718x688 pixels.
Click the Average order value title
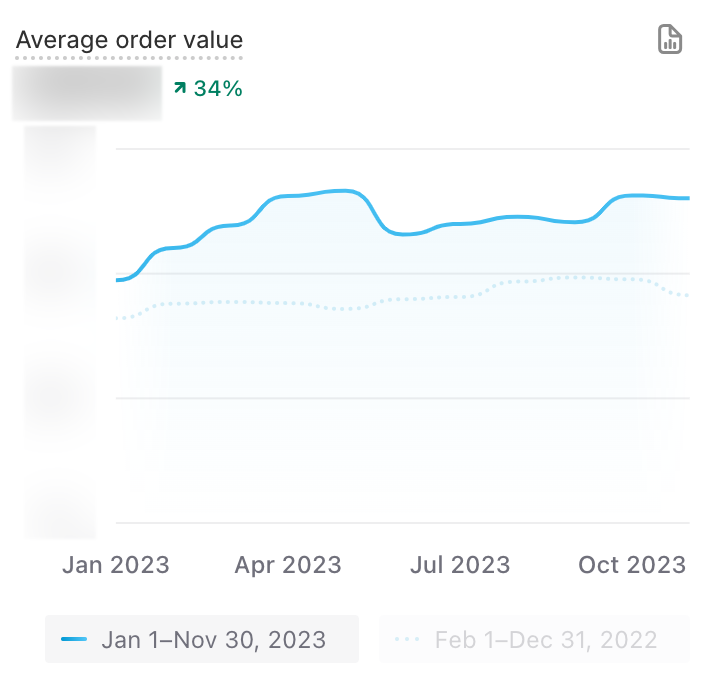(129, 41)
